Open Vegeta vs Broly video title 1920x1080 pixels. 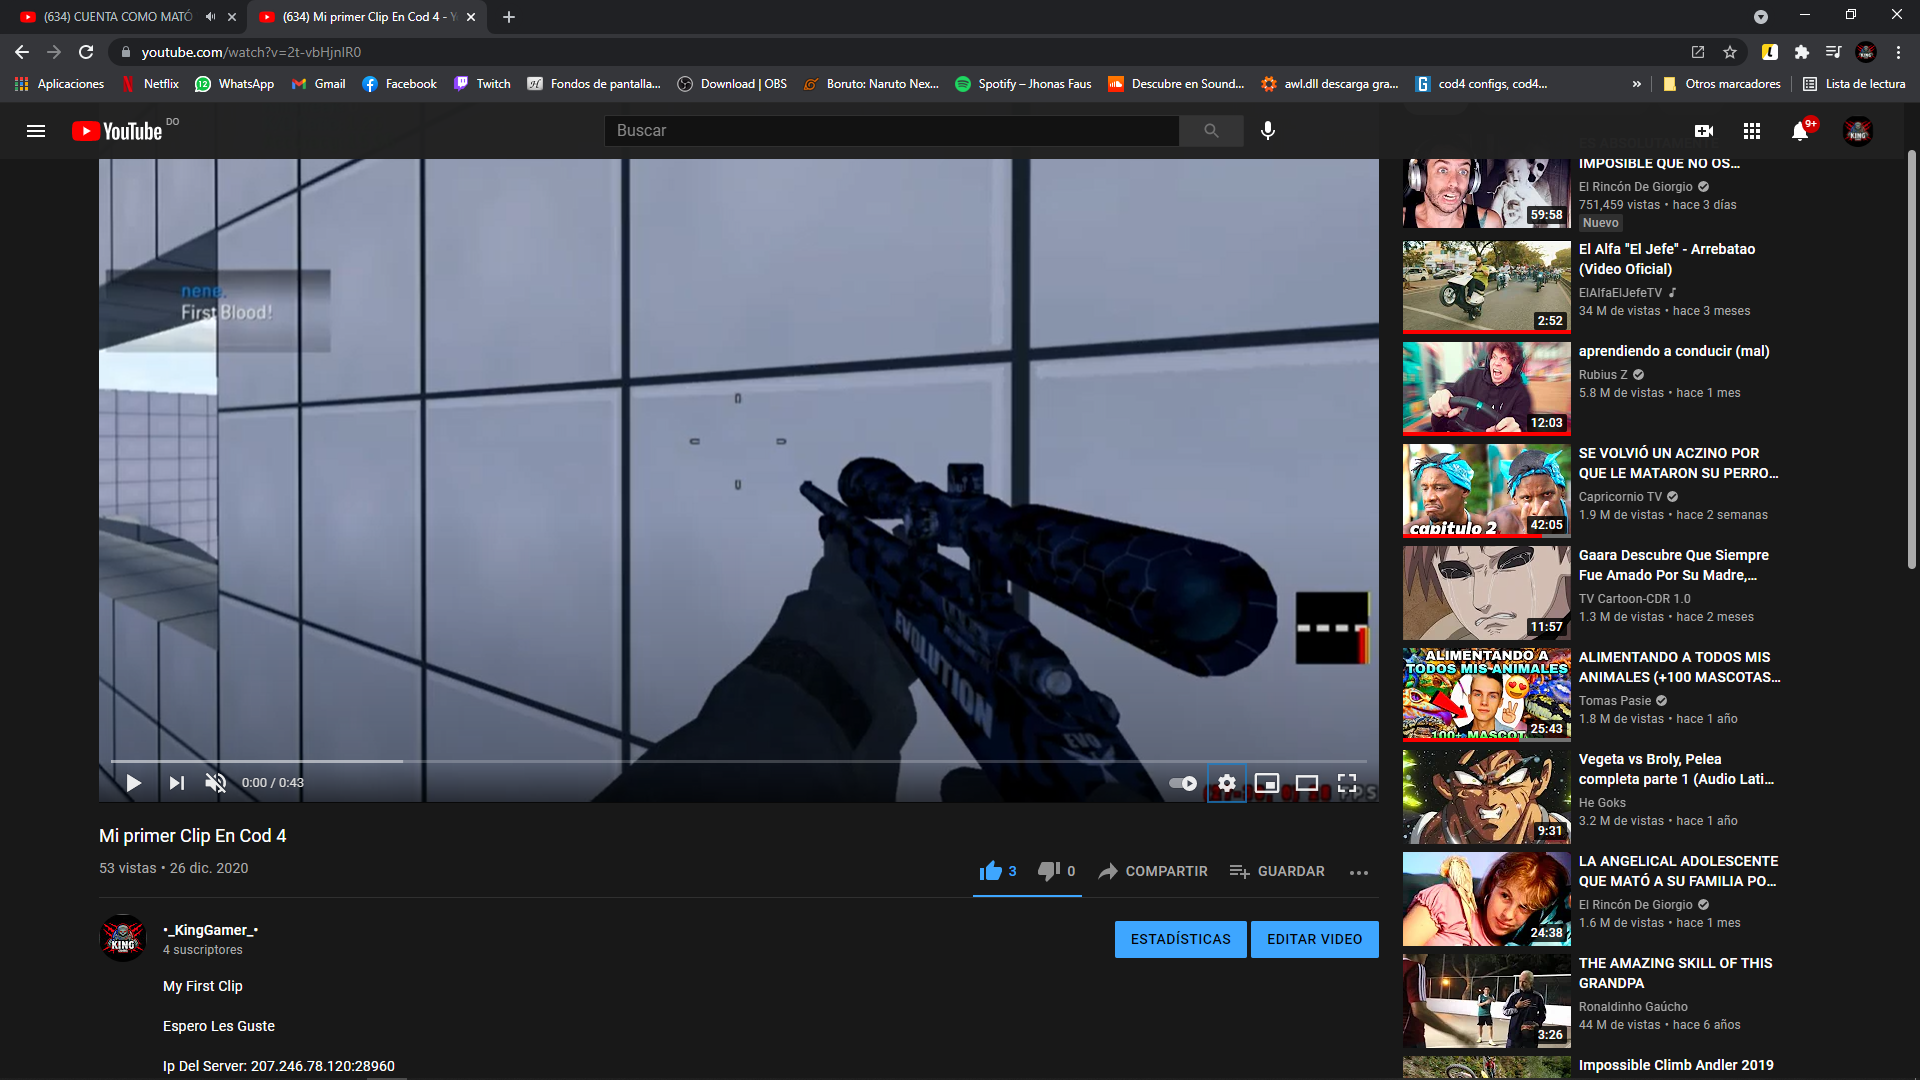click(1676, 769)
